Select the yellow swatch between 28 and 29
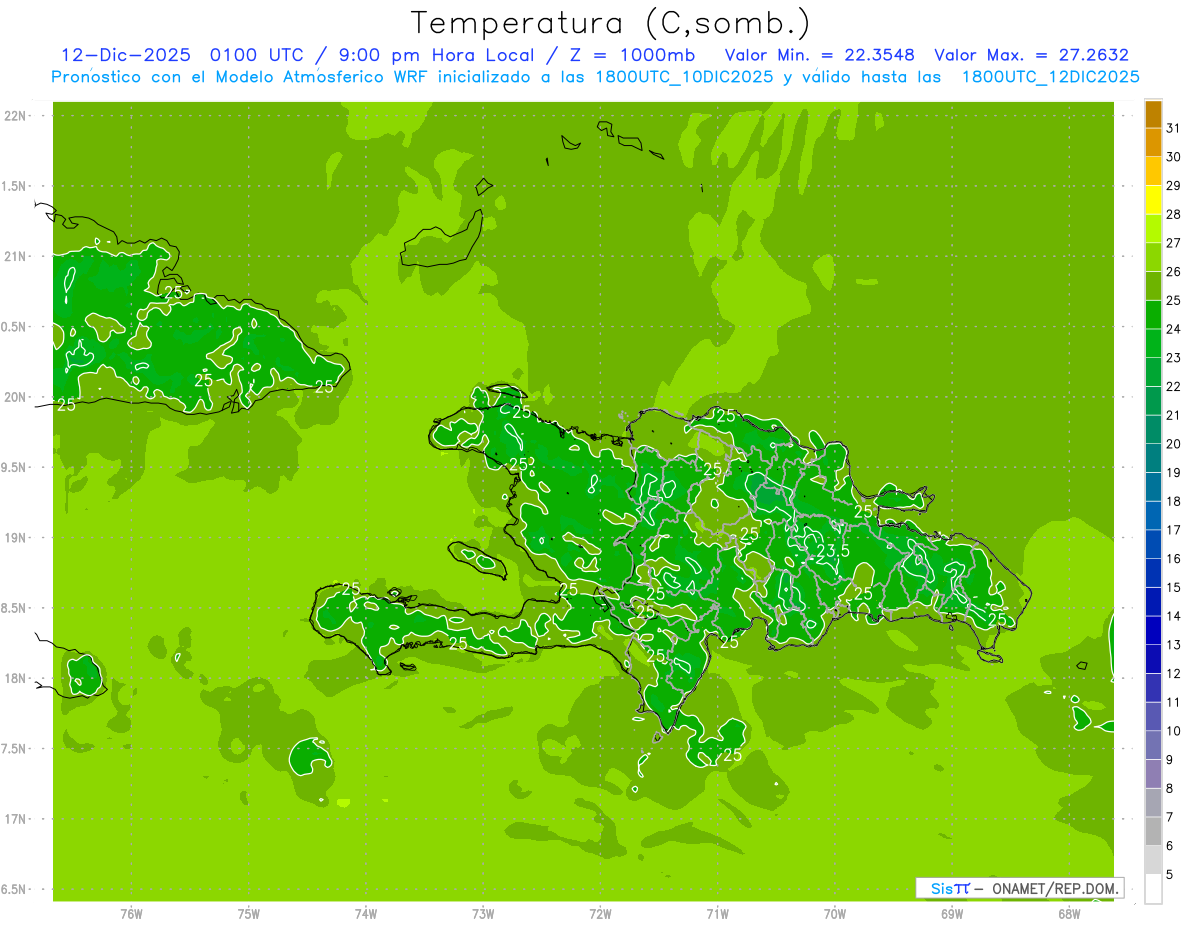The width and height of the screenshot is (1200, 927). [x=1153, y=200]
